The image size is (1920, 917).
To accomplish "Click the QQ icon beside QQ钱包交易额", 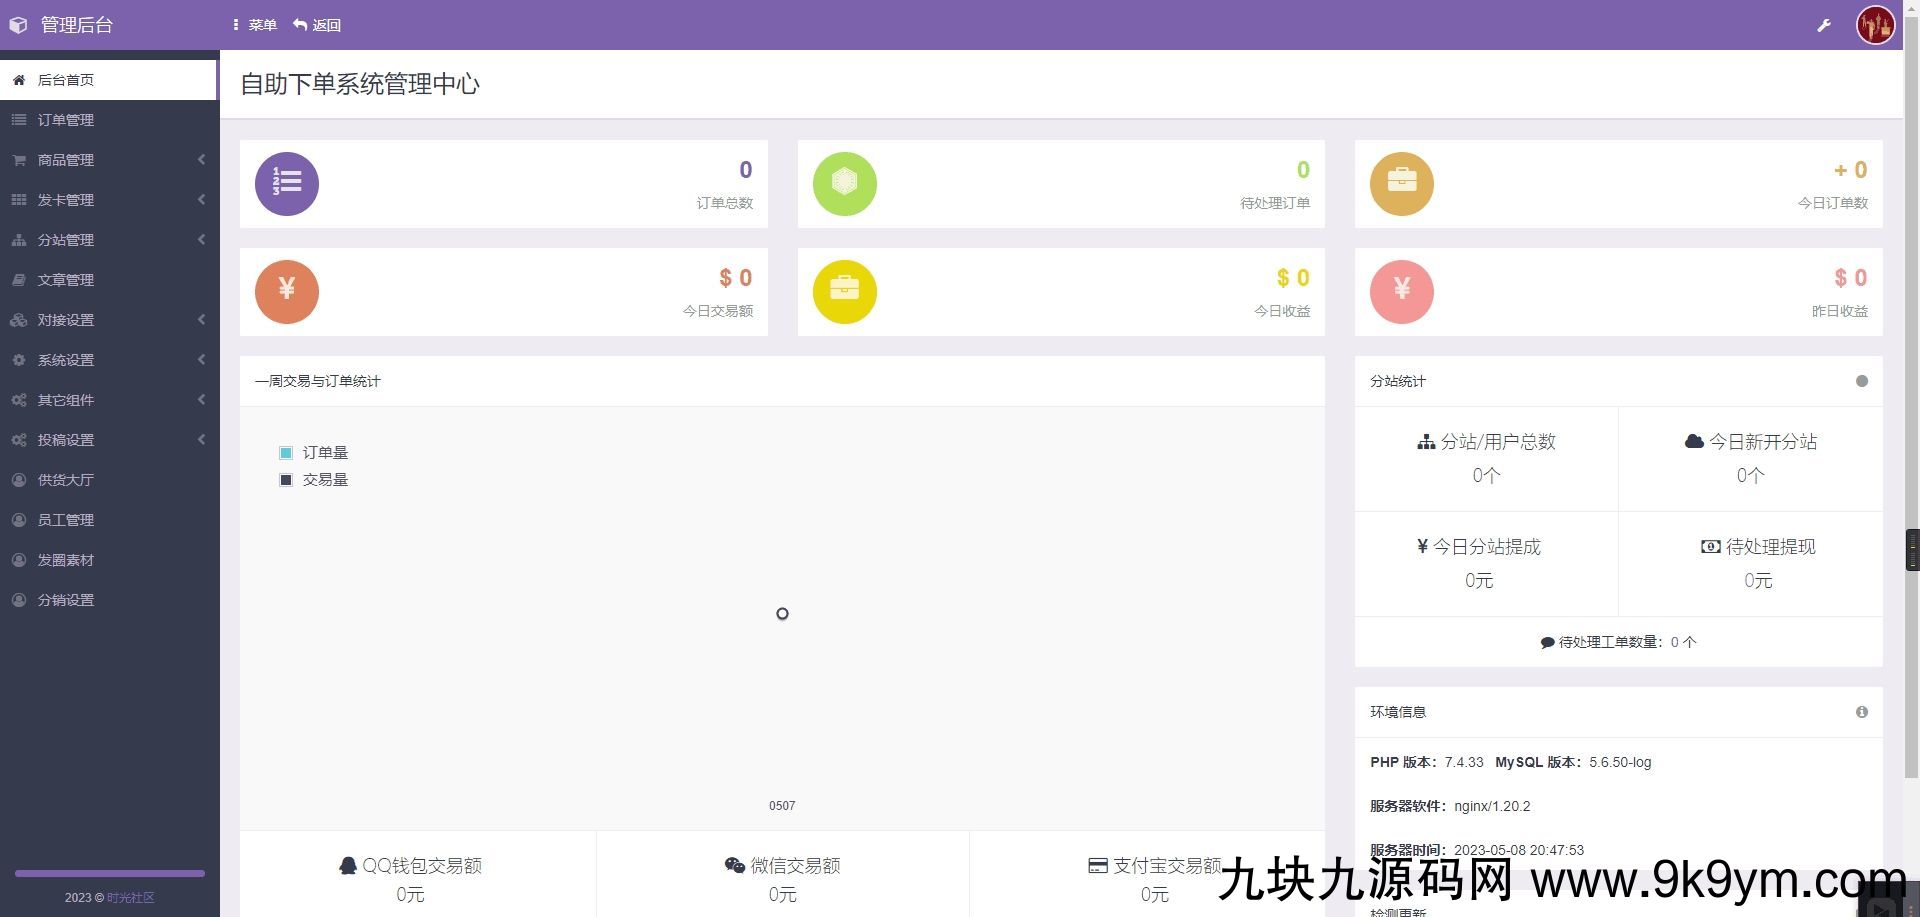I will (347, 864).
